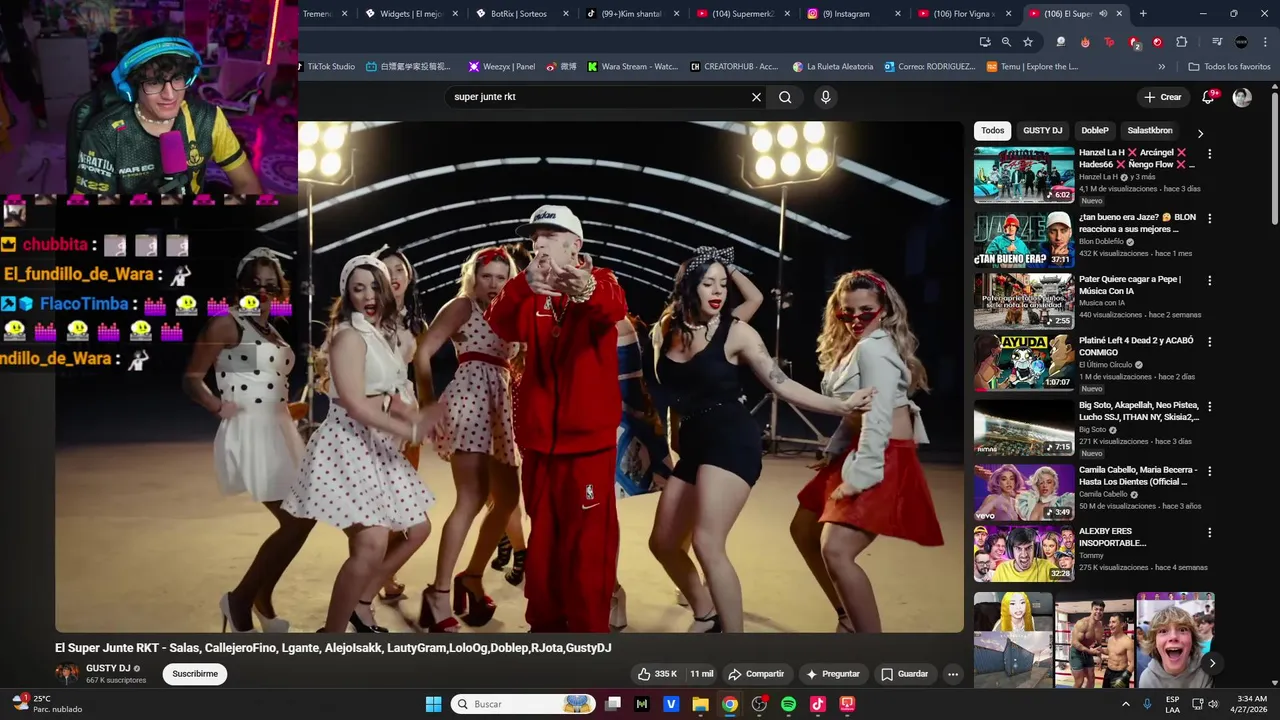The width and height of the screenshot is (1280, 720).
Task: Open the YouTube account avatar menu
Action: click(x=1242, y=97)
